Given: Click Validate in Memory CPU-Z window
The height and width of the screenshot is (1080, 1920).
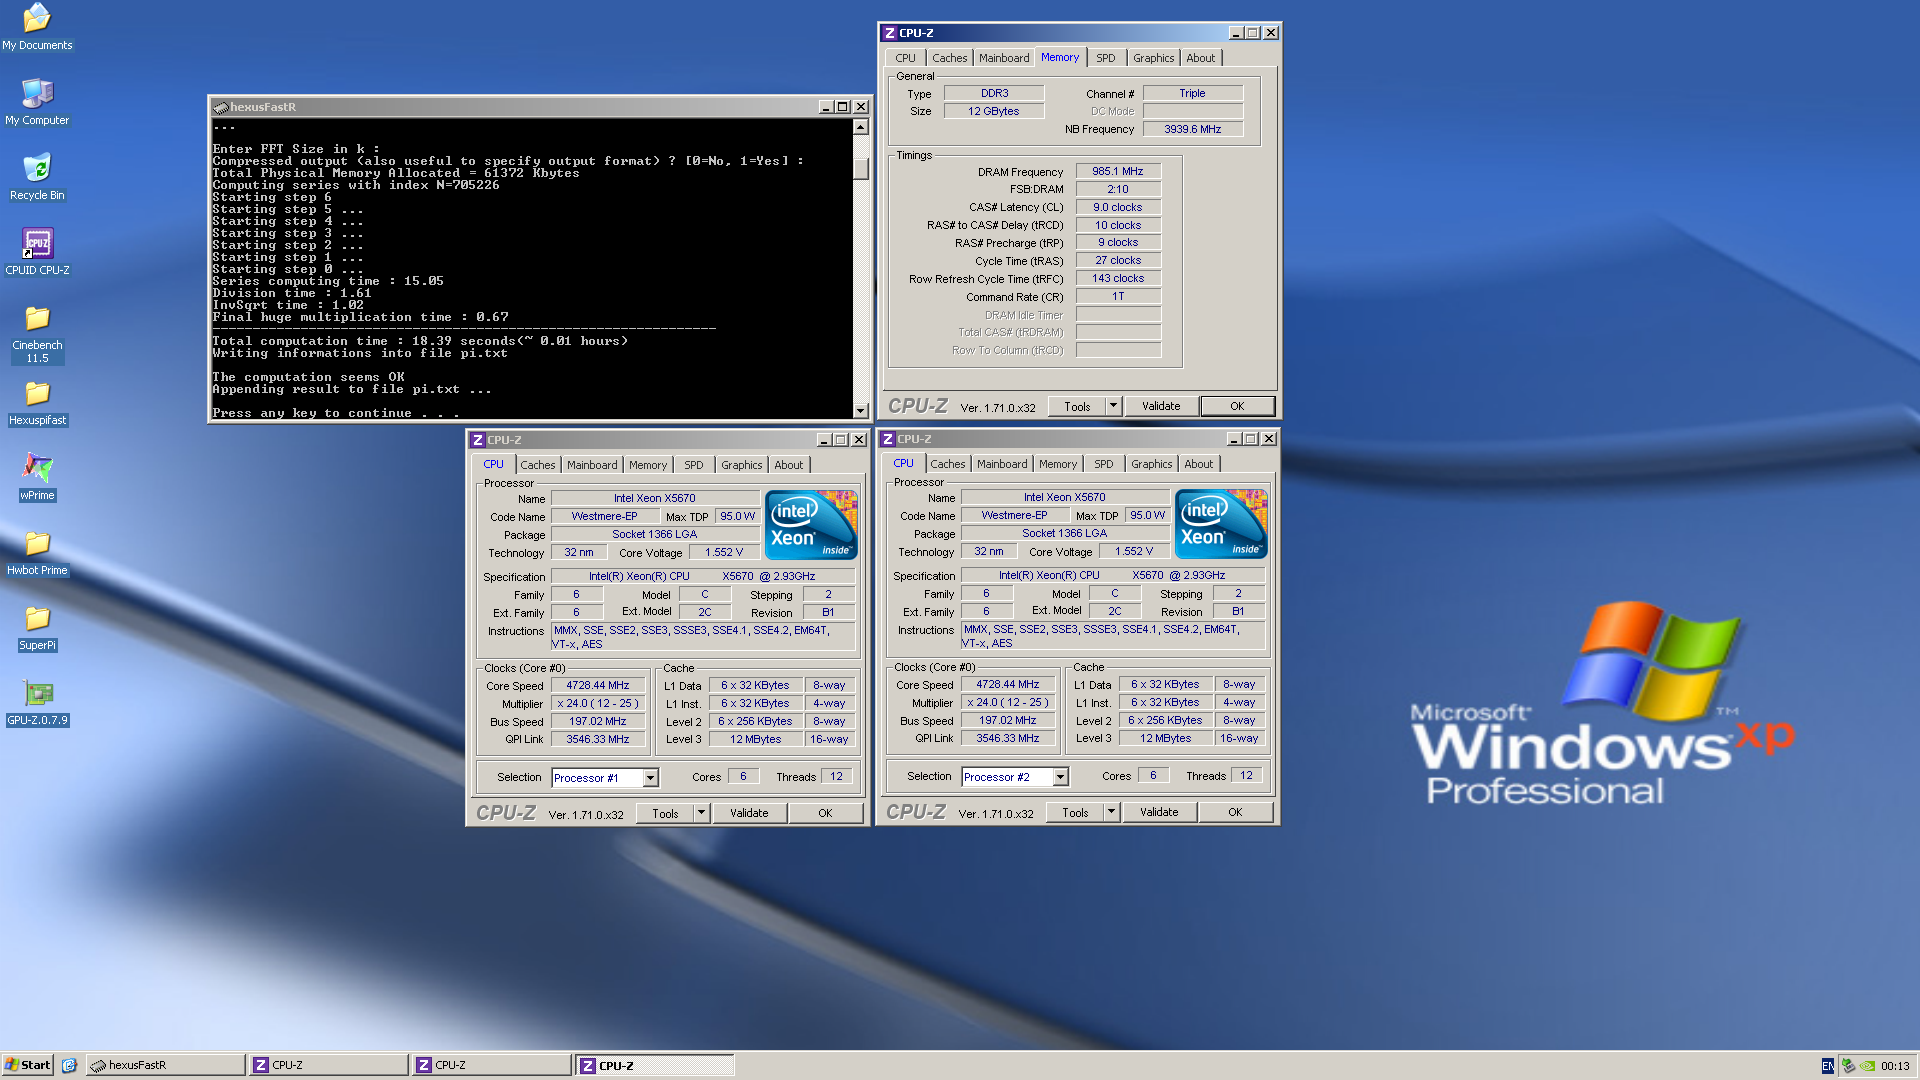Looking at the screenshot, I should click(1161, 406).
